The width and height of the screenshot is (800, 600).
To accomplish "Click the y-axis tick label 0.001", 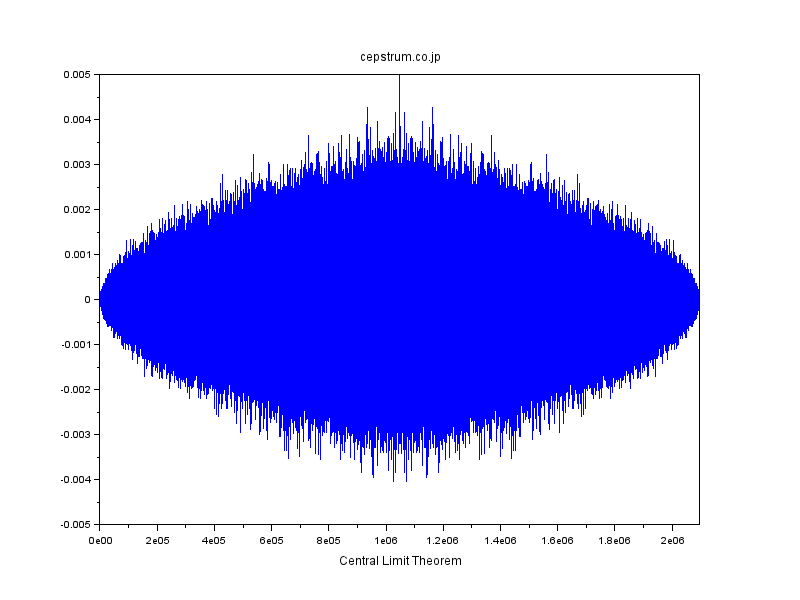I will (x=77, y=254).
